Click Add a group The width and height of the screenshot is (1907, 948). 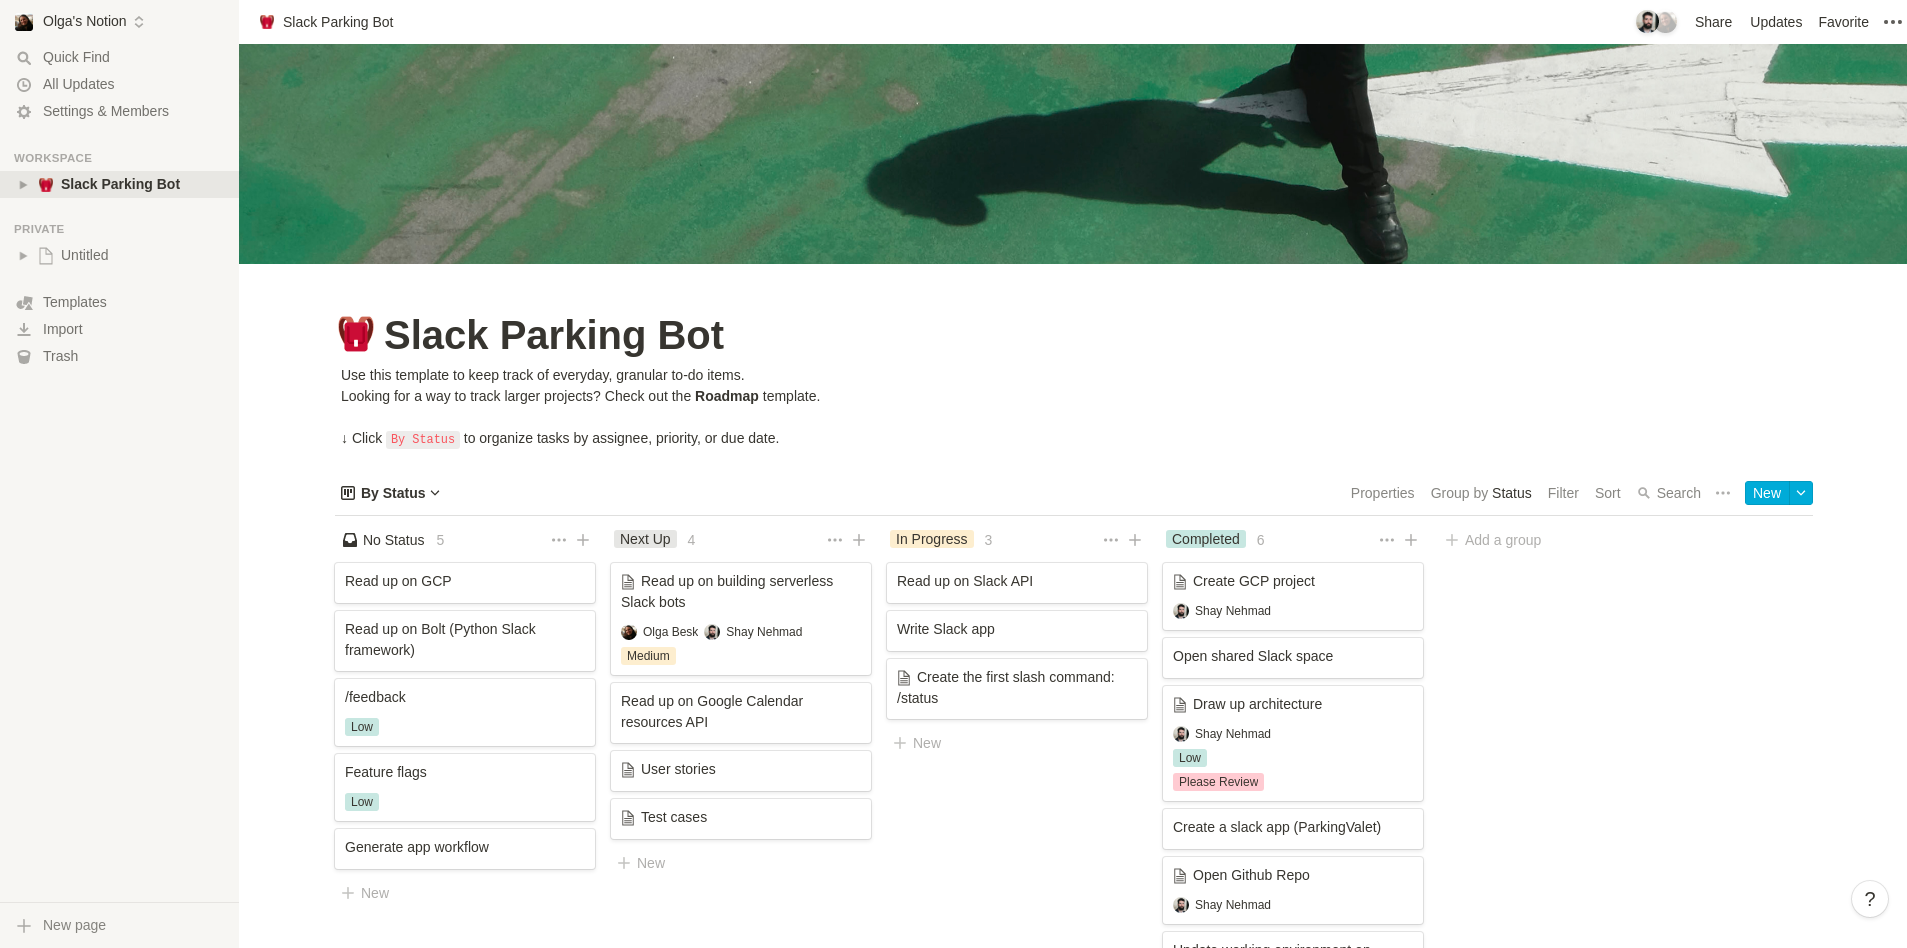coord(1493,540)
